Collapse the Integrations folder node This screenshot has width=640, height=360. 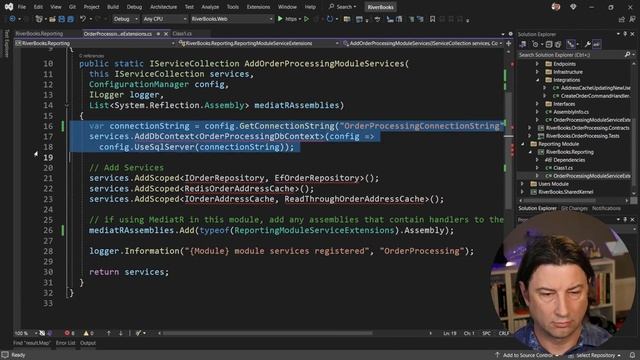pos(537,80)
